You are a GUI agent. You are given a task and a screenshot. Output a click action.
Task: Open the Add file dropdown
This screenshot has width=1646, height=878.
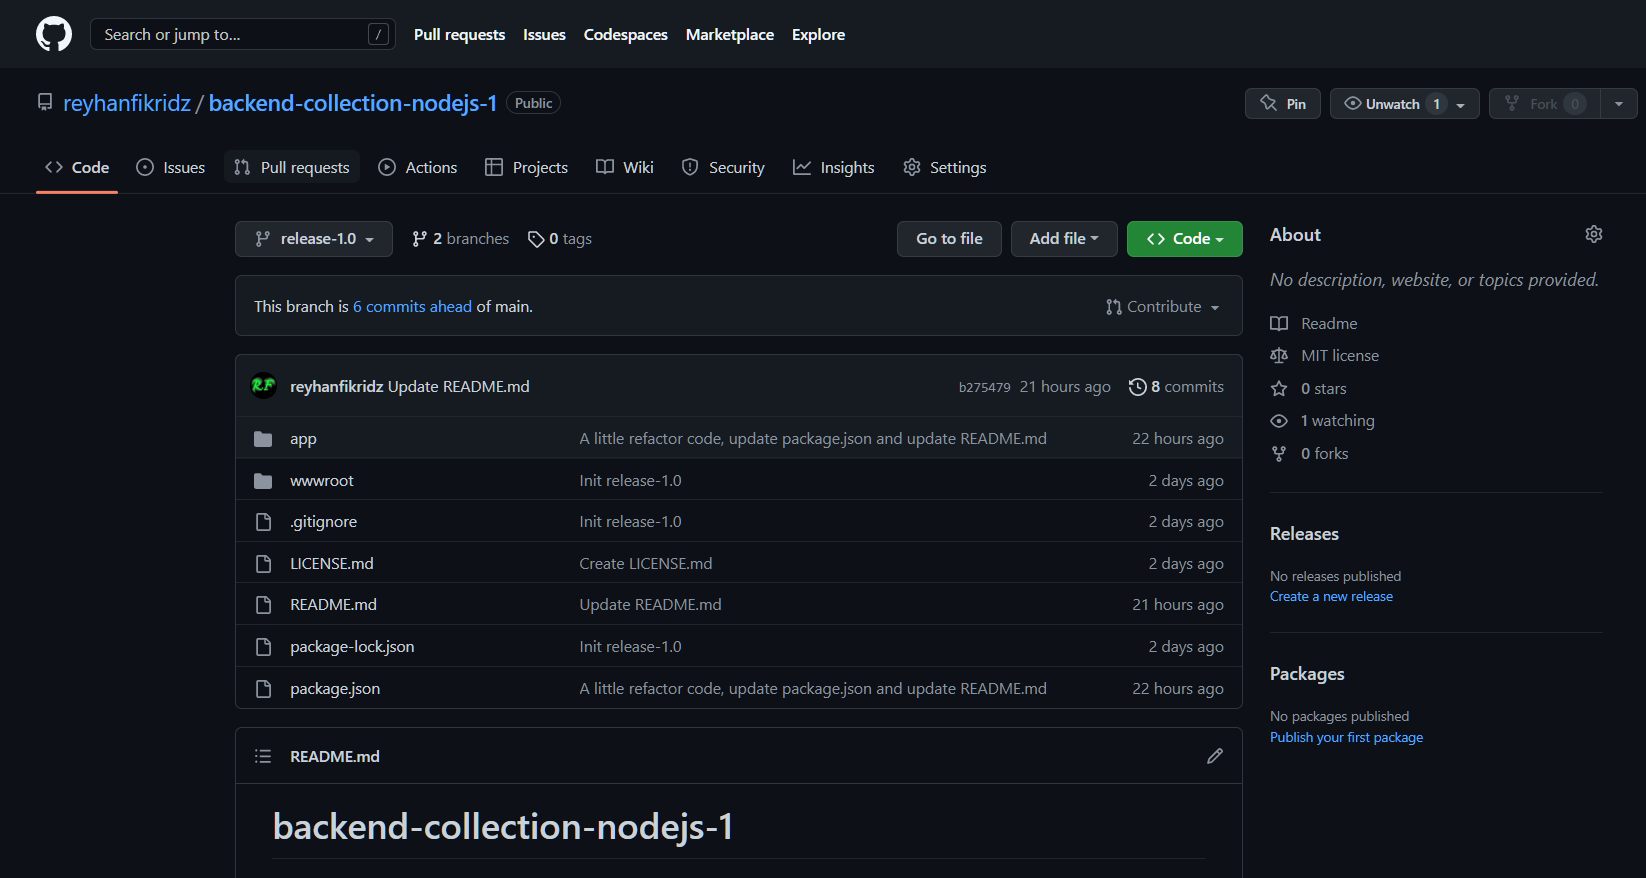1064,239
